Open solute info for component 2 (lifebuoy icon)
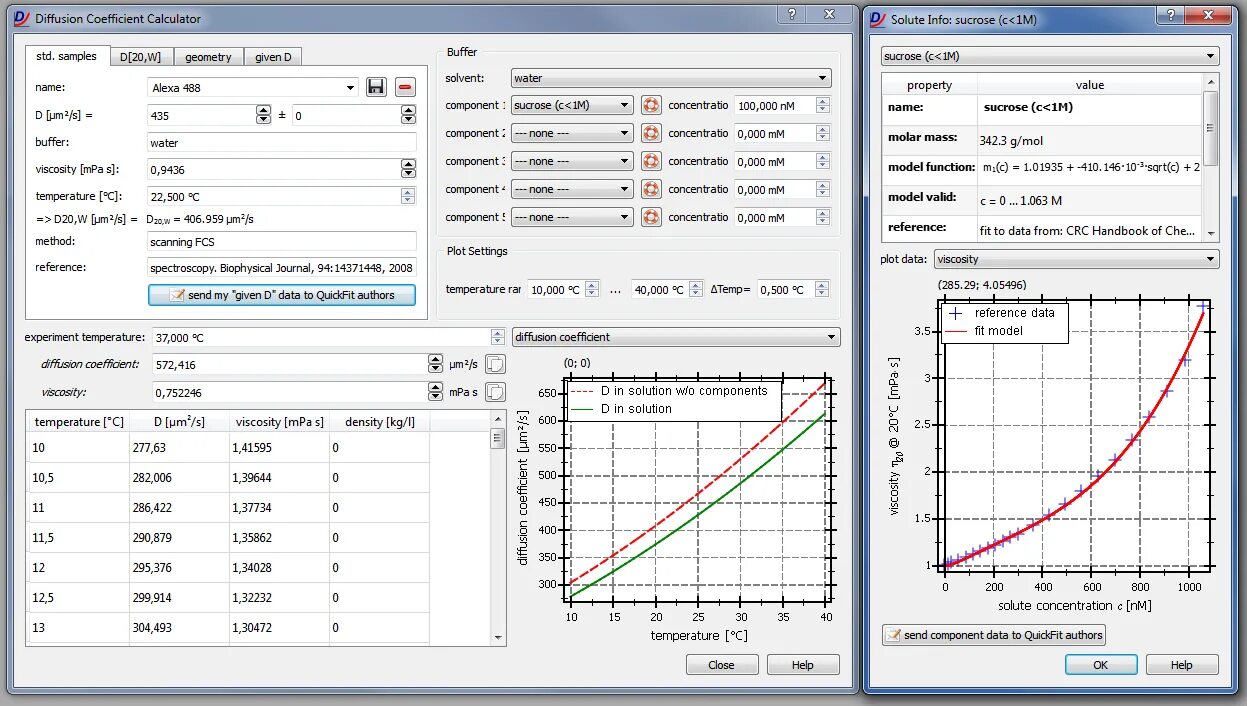The image size is (1247, 706). pos(651,133)
